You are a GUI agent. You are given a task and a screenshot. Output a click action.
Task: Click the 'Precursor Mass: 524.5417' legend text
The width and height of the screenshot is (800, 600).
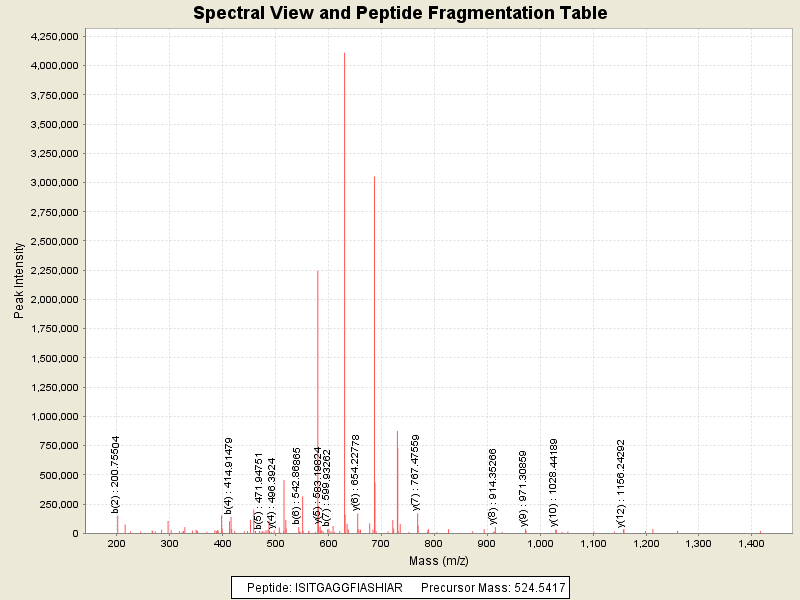point(492,588)
